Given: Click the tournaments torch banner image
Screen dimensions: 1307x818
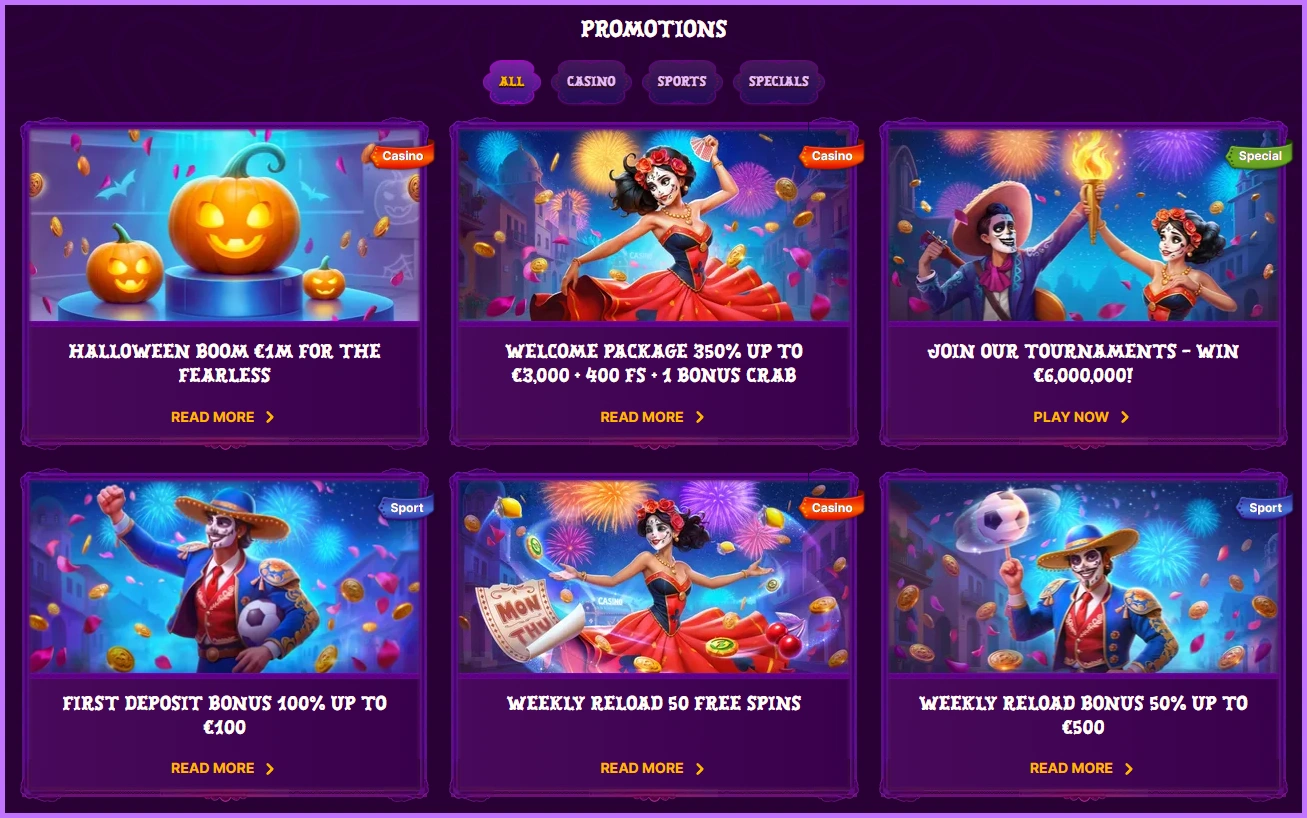Looking at the screenshot, I should 1083,225.
